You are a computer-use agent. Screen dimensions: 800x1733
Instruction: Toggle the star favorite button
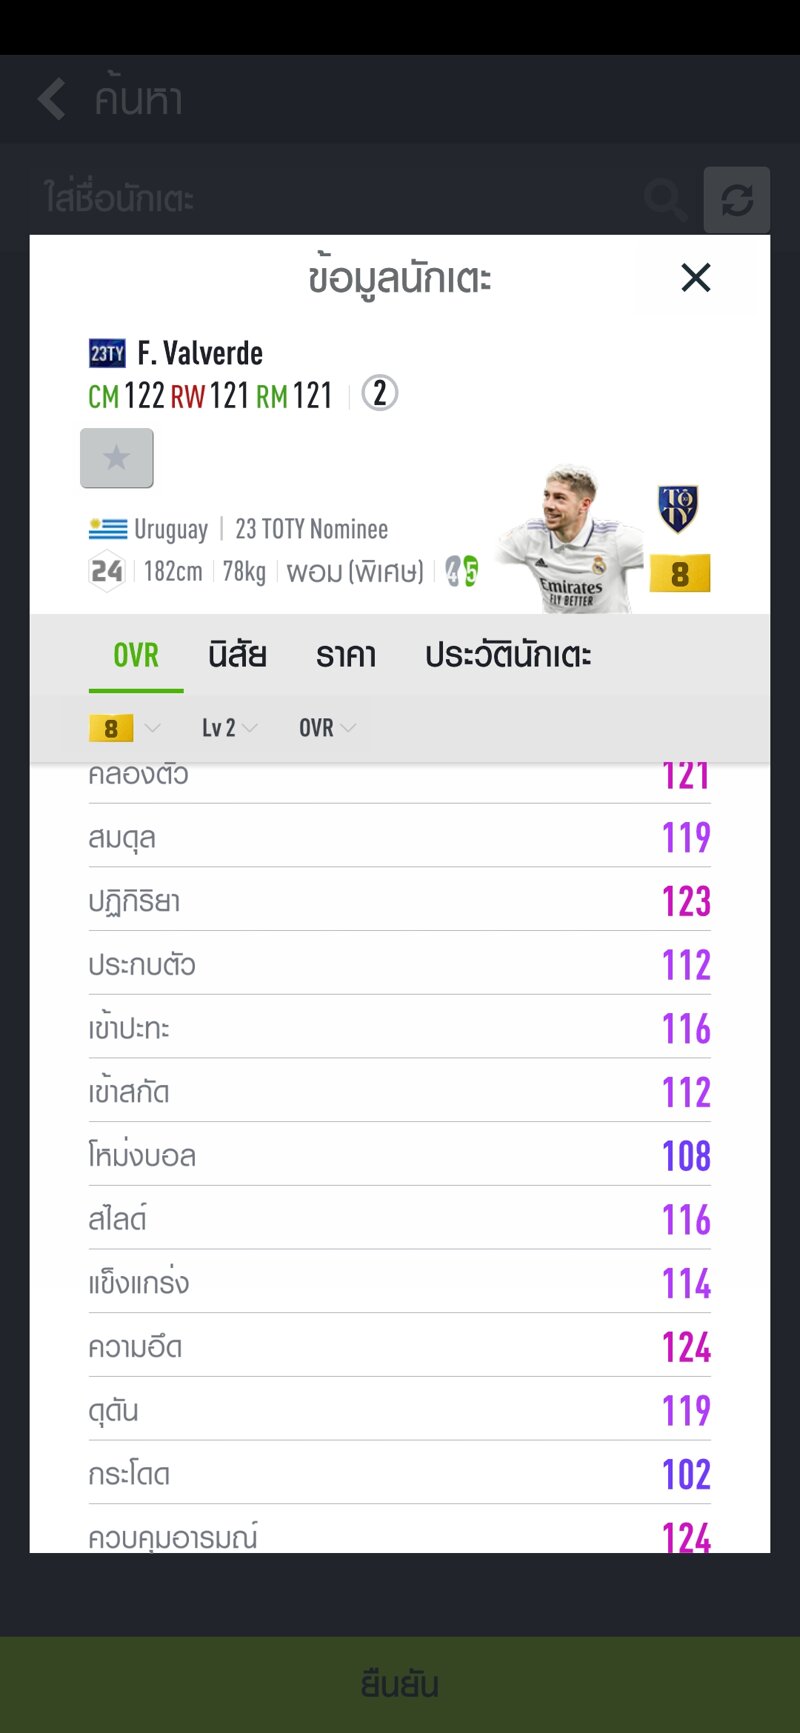(x=117, y=458)
